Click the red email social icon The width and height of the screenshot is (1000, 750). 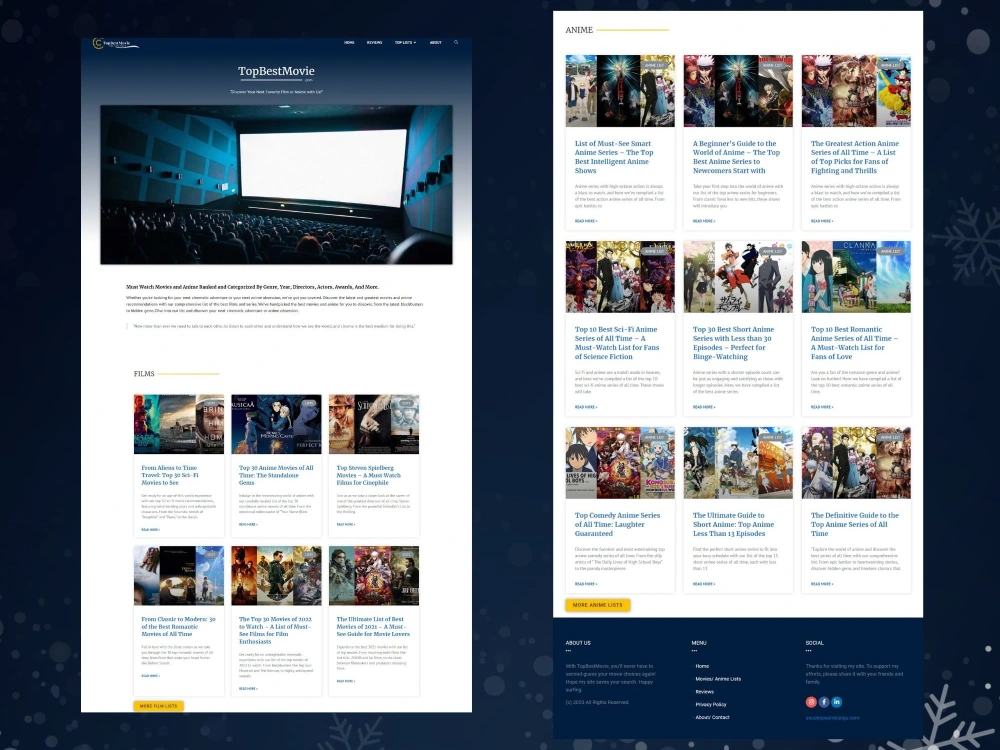(x=811, y=702)
